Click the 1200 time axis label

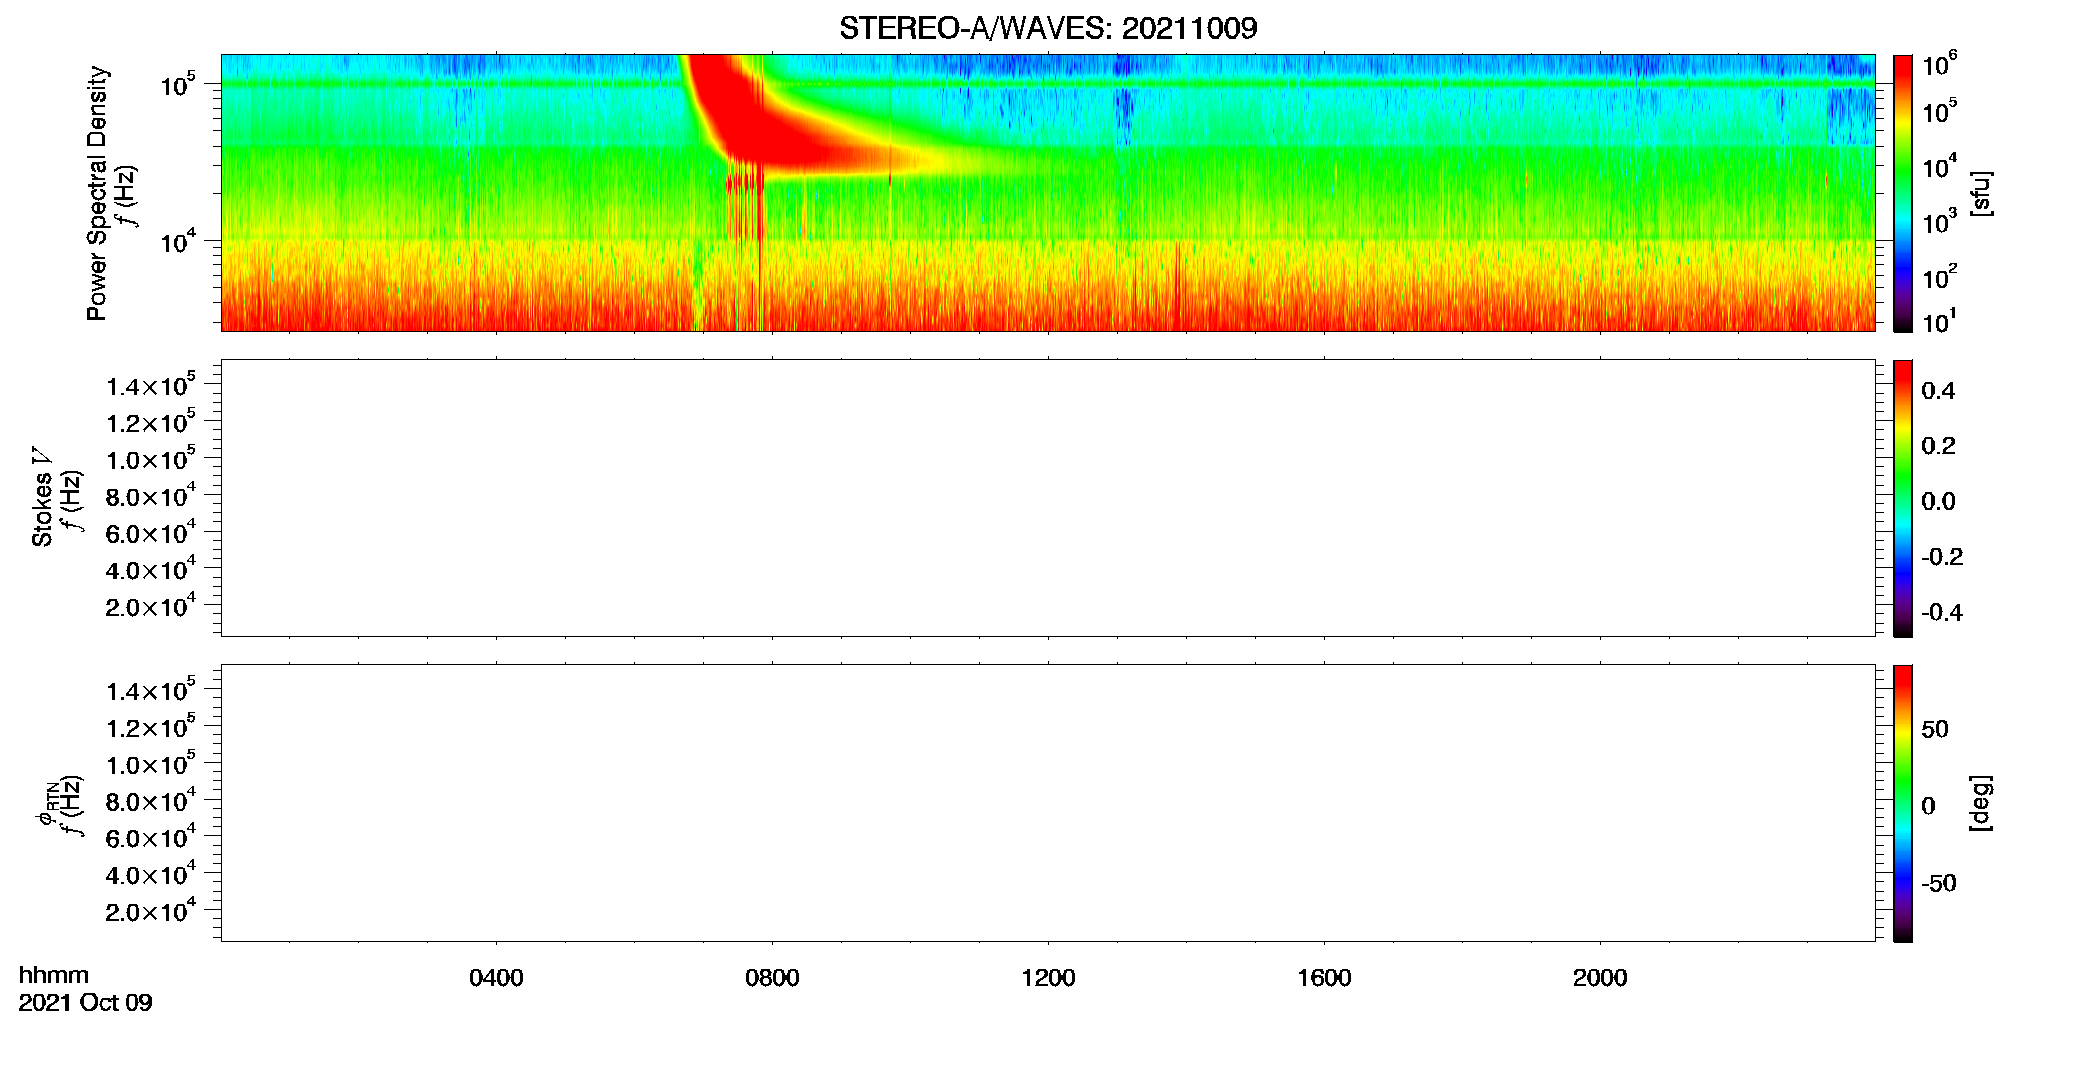[x=1048, y=978]
